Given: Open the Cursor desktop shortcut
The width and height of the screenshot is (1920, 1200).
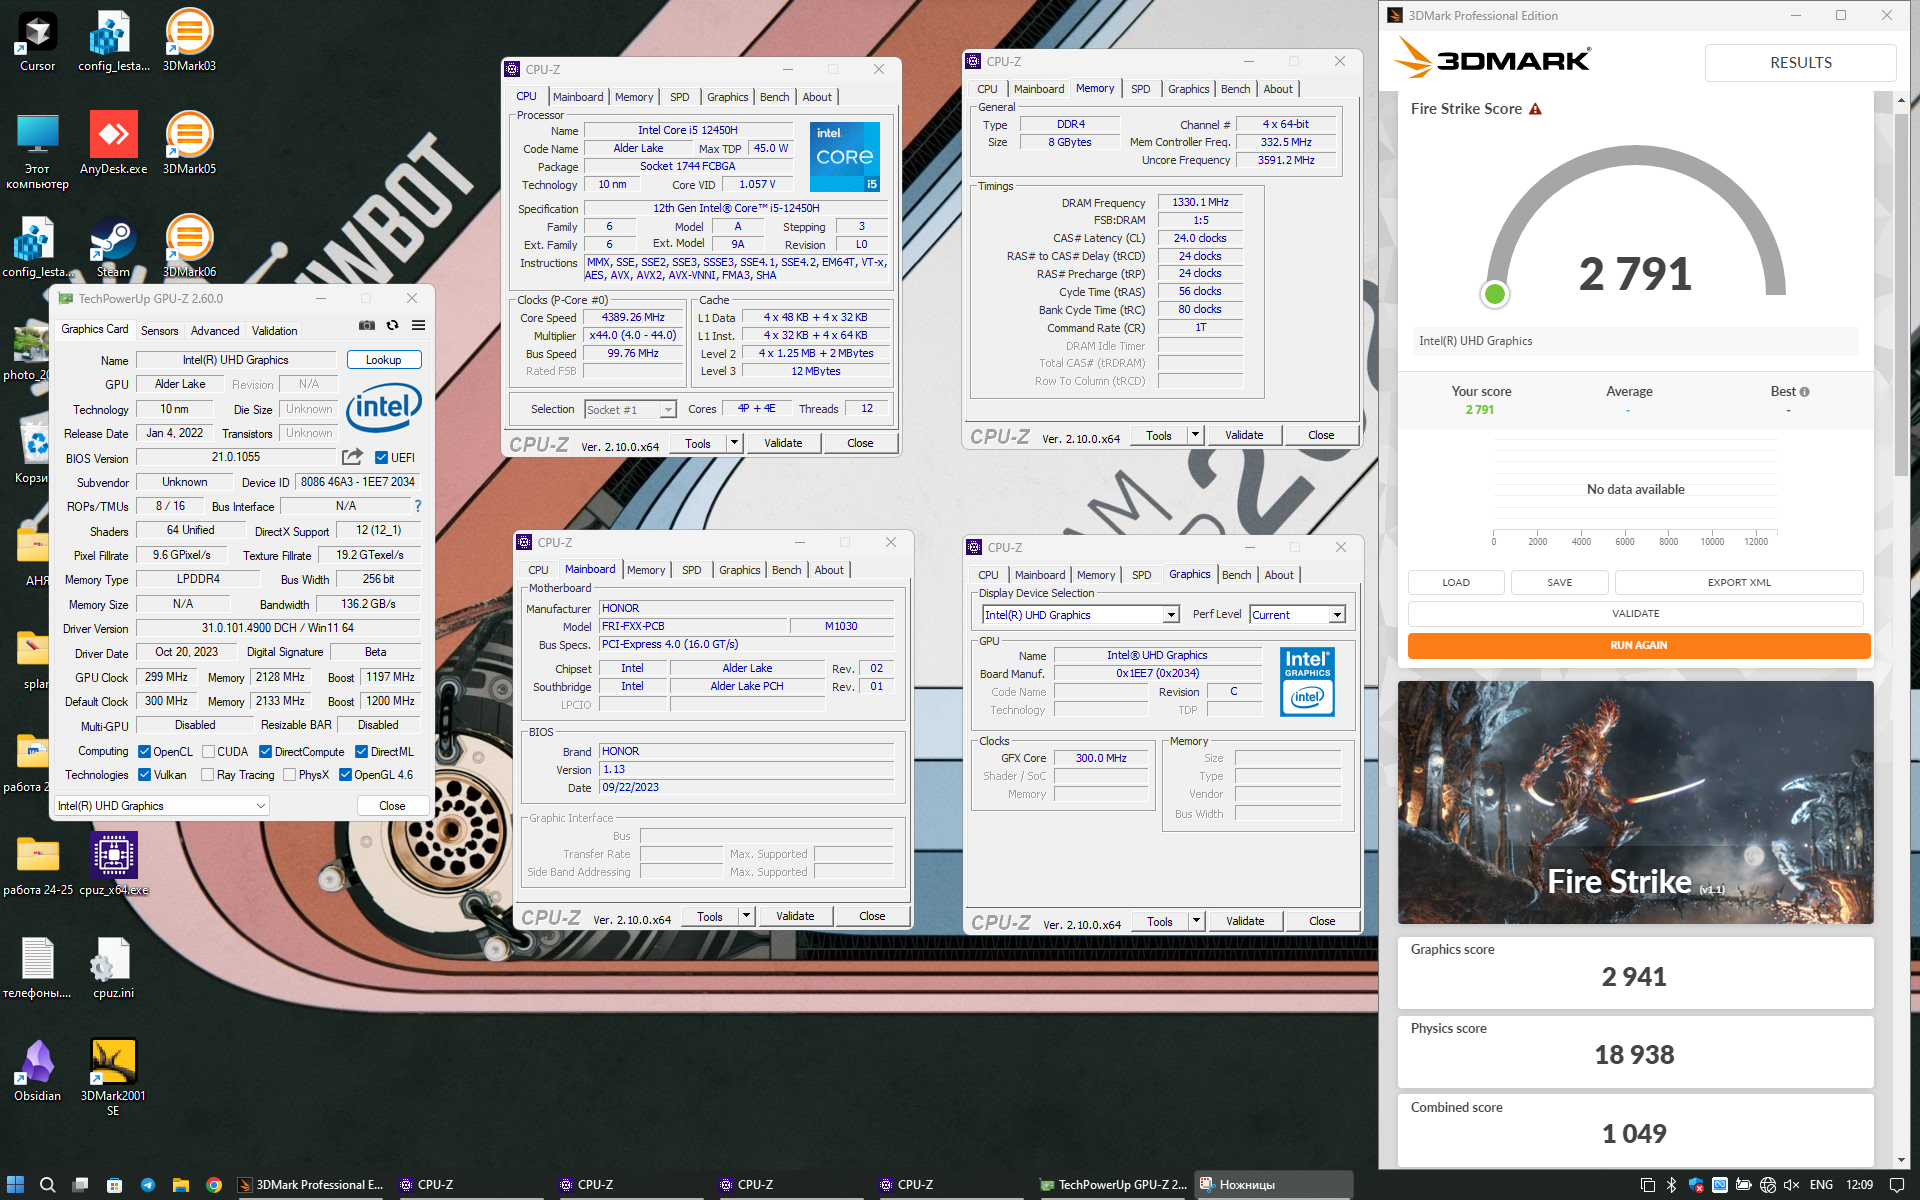Looking at the screenshot, I should 37,41.
